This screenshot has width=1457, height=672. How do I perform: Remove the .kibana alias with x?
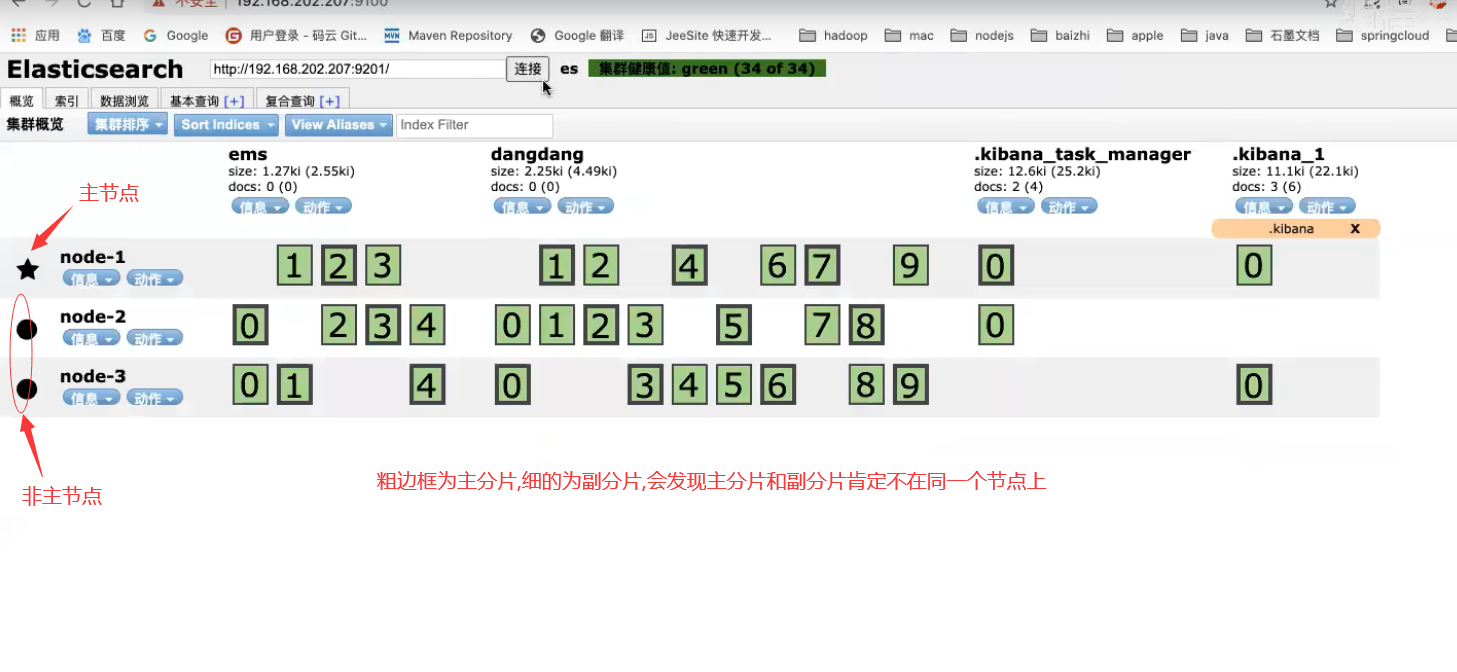point(1355,229)
